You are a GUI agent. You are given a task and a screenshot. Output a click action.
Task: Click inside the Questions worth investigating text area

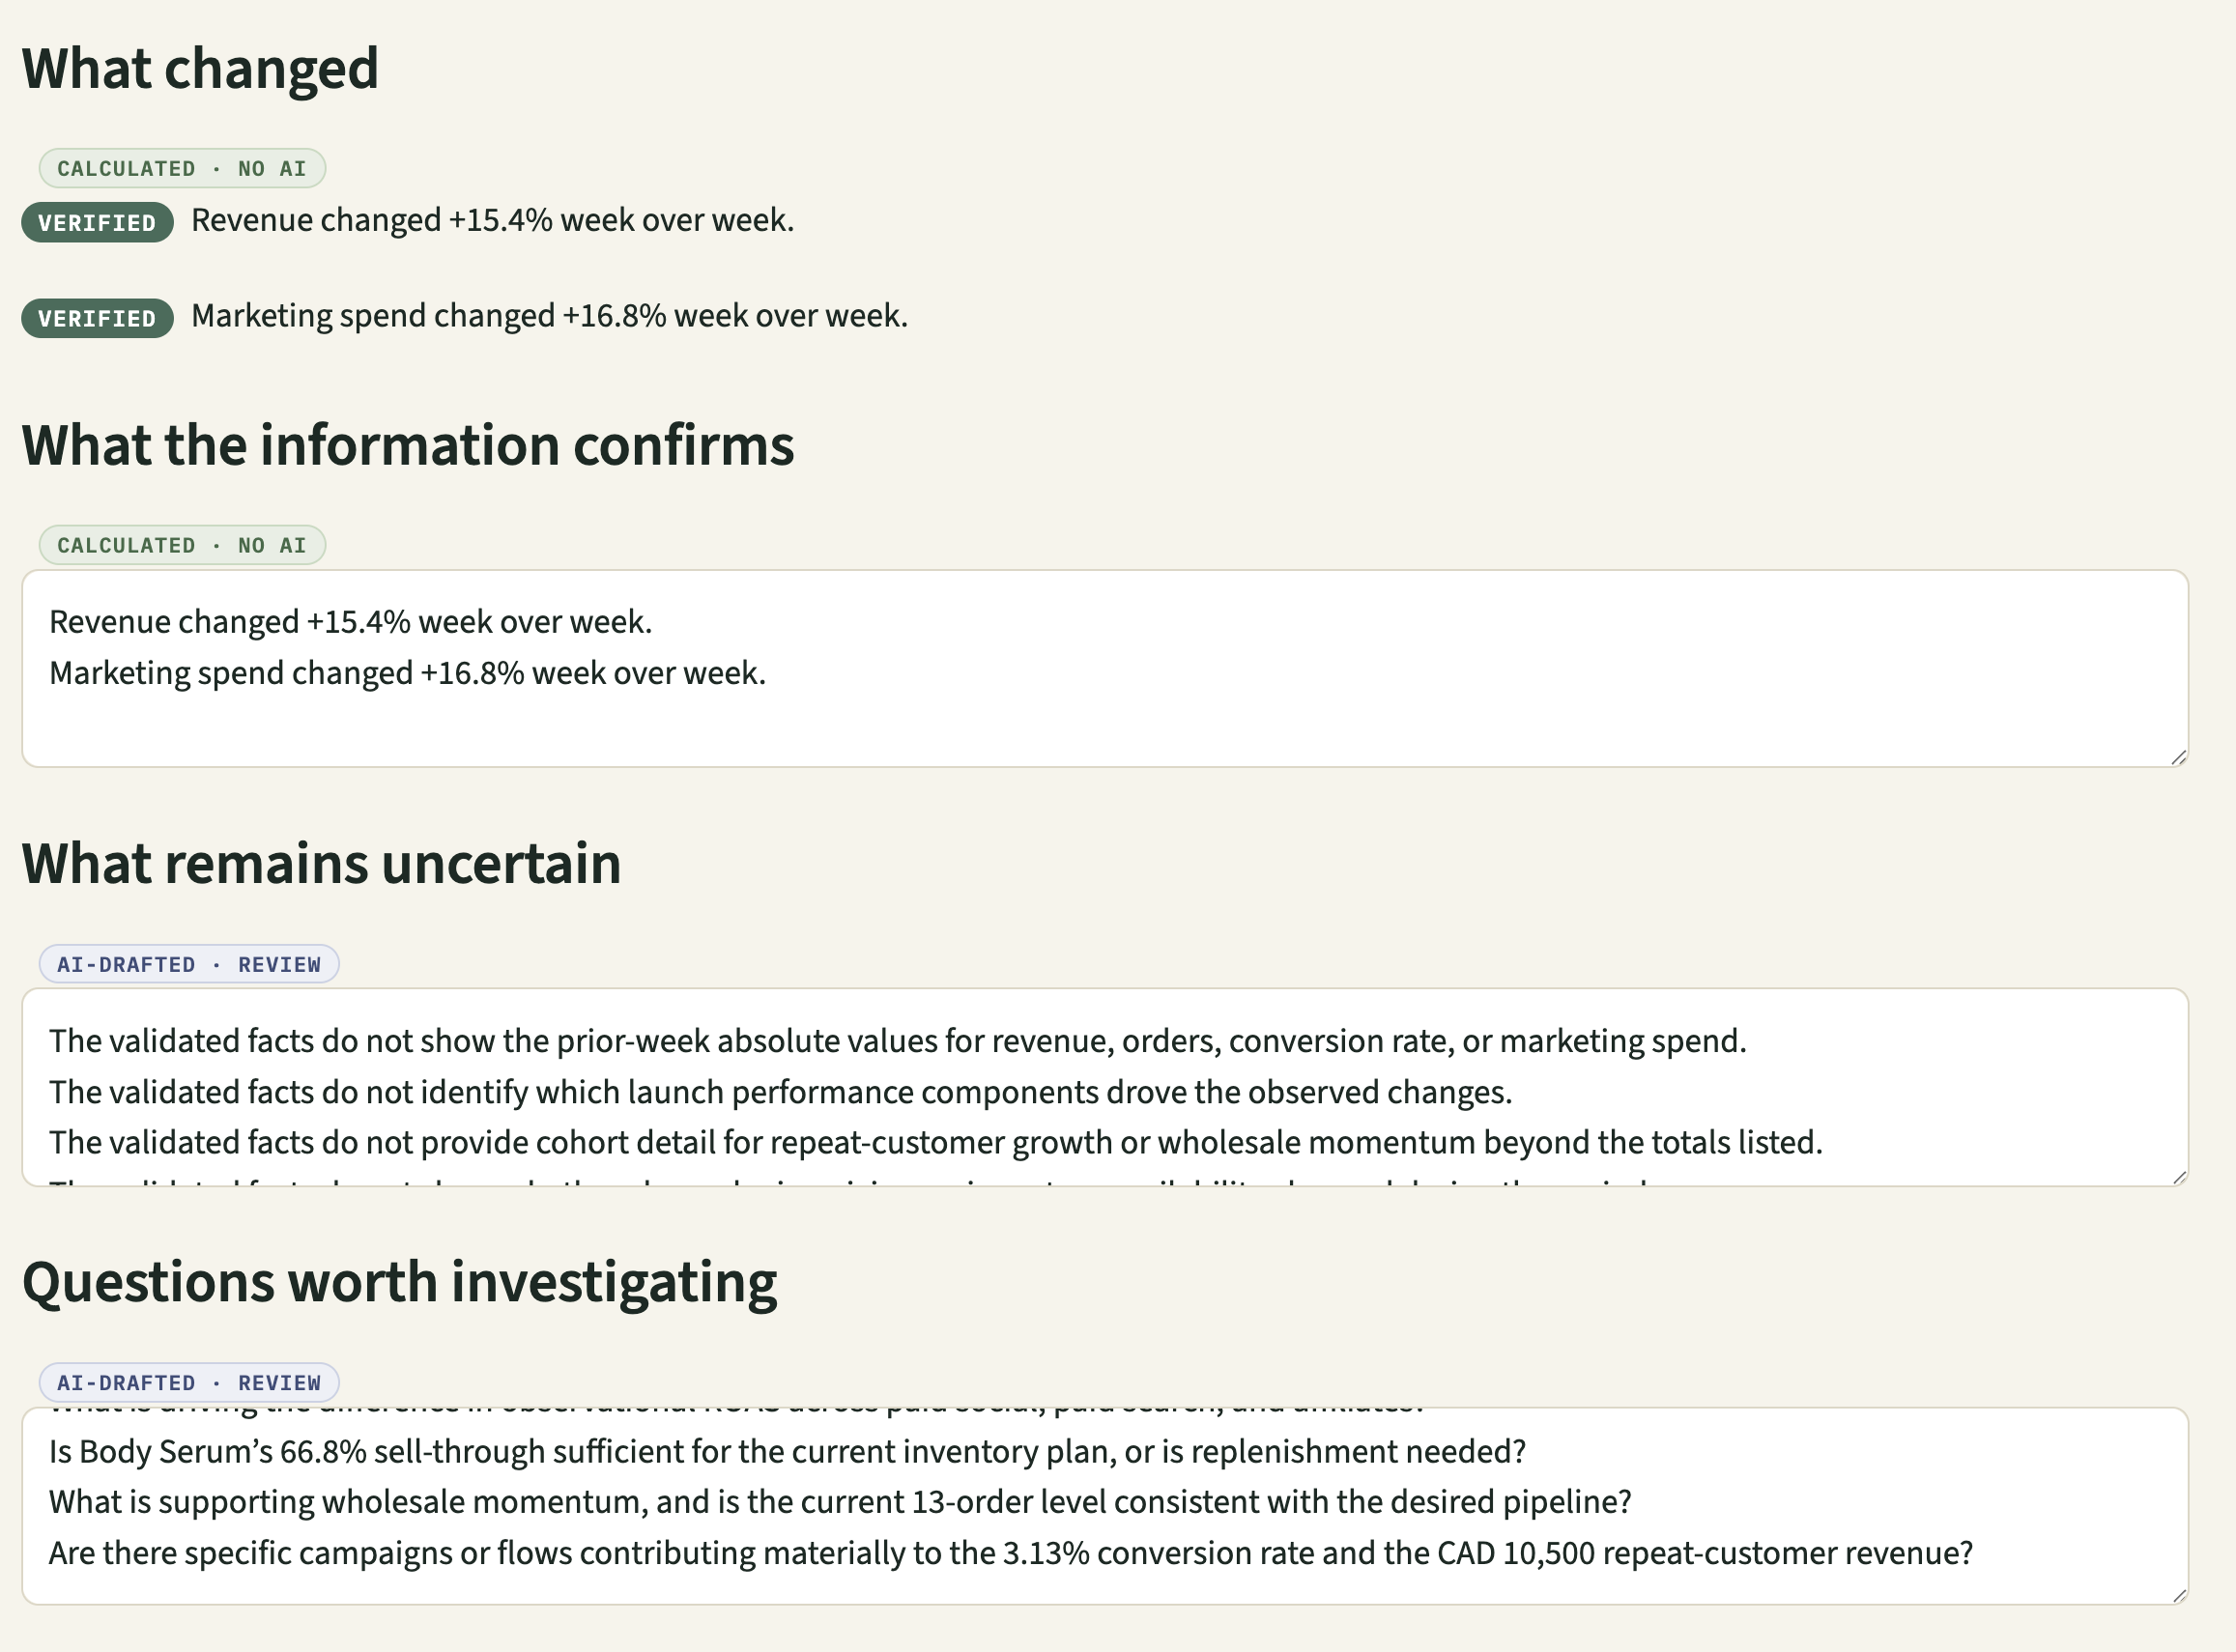(x=1105, y=1506)
